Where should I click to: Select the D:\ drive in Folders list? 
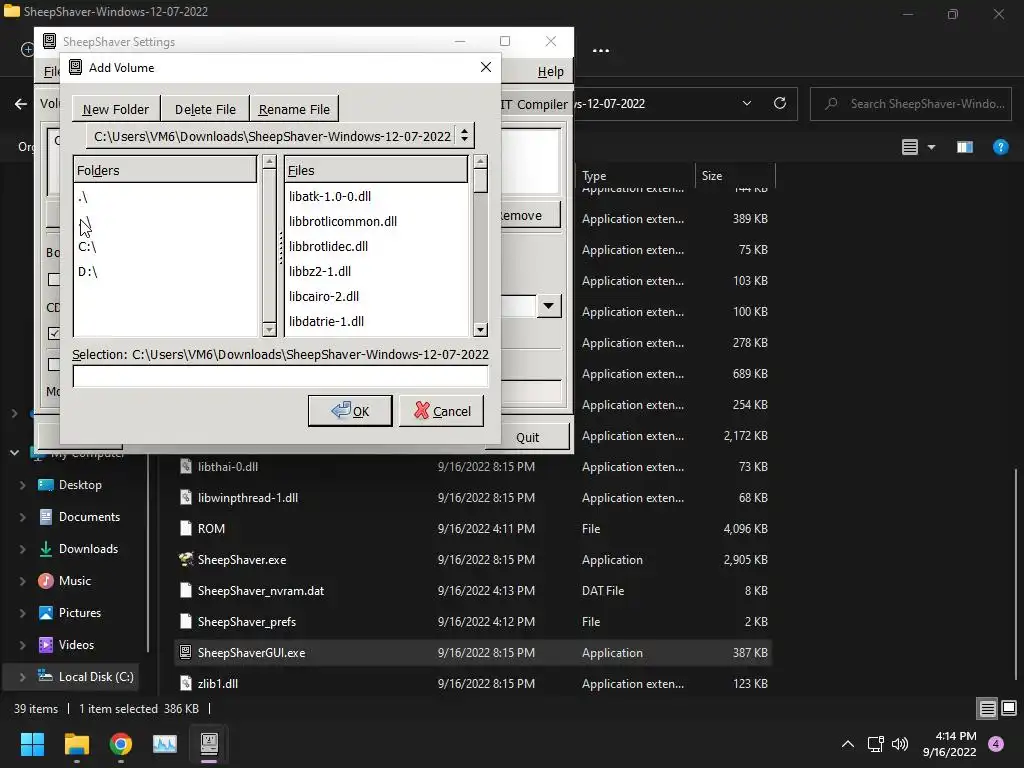pos(88,272)
